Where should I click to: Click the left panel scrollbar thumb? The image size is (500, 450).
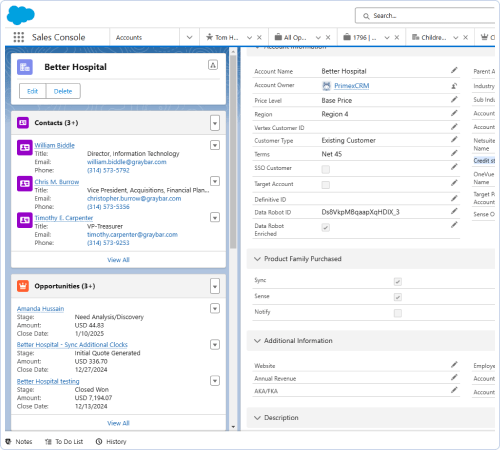pos(233,152)
